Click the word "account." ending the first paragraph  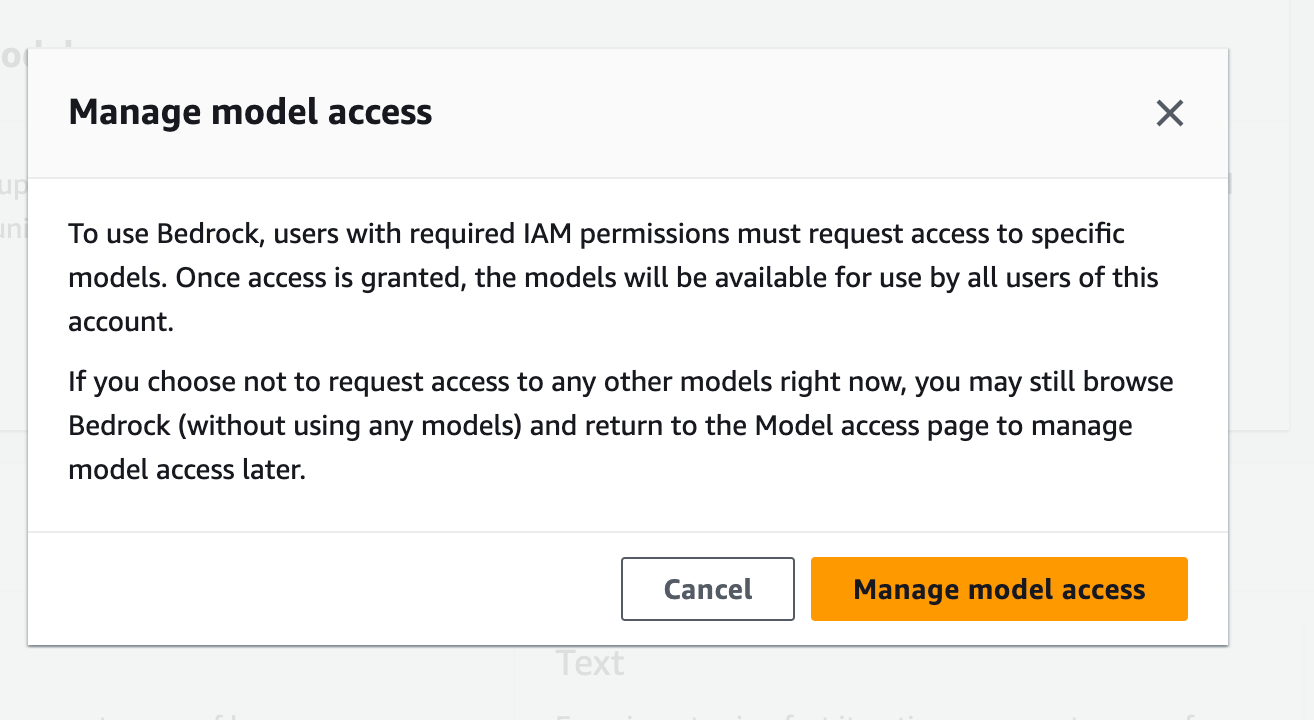coord(121,322)
